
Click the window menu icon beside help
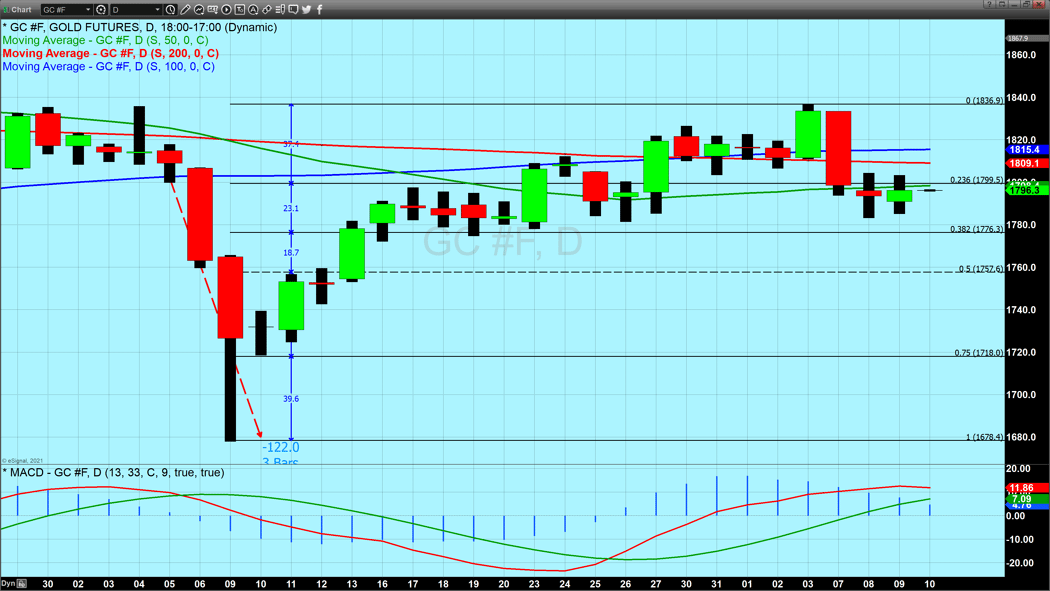pos(1002,4)
